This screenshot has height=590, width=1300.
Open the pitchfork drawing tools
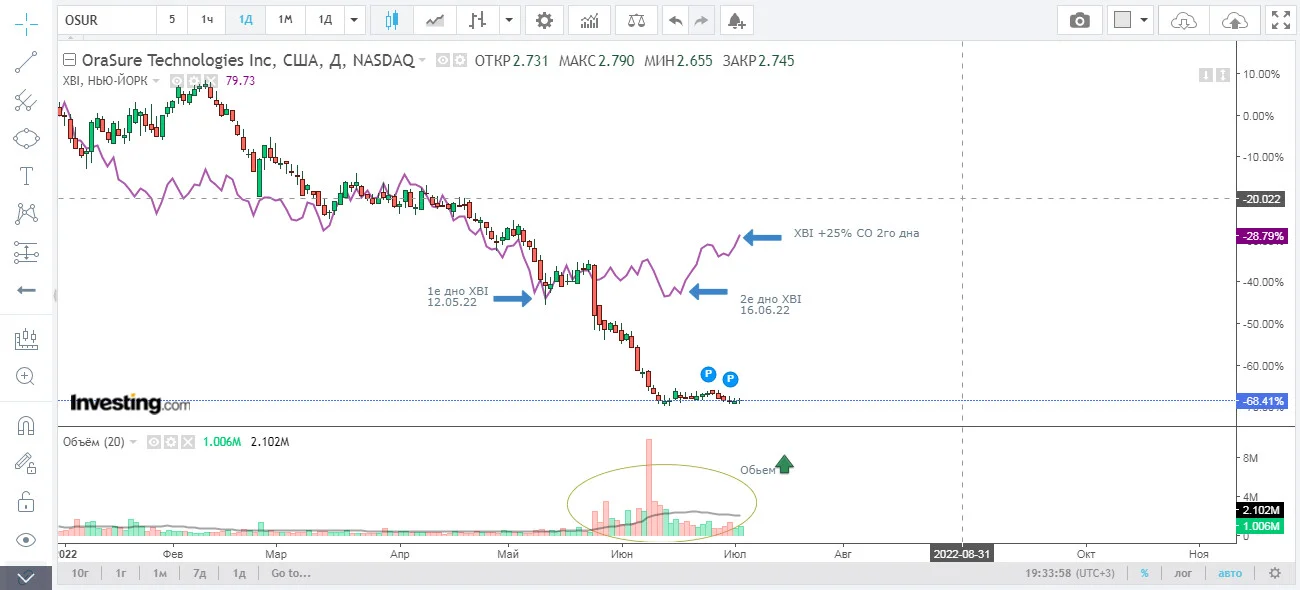(x=26, y=101)
